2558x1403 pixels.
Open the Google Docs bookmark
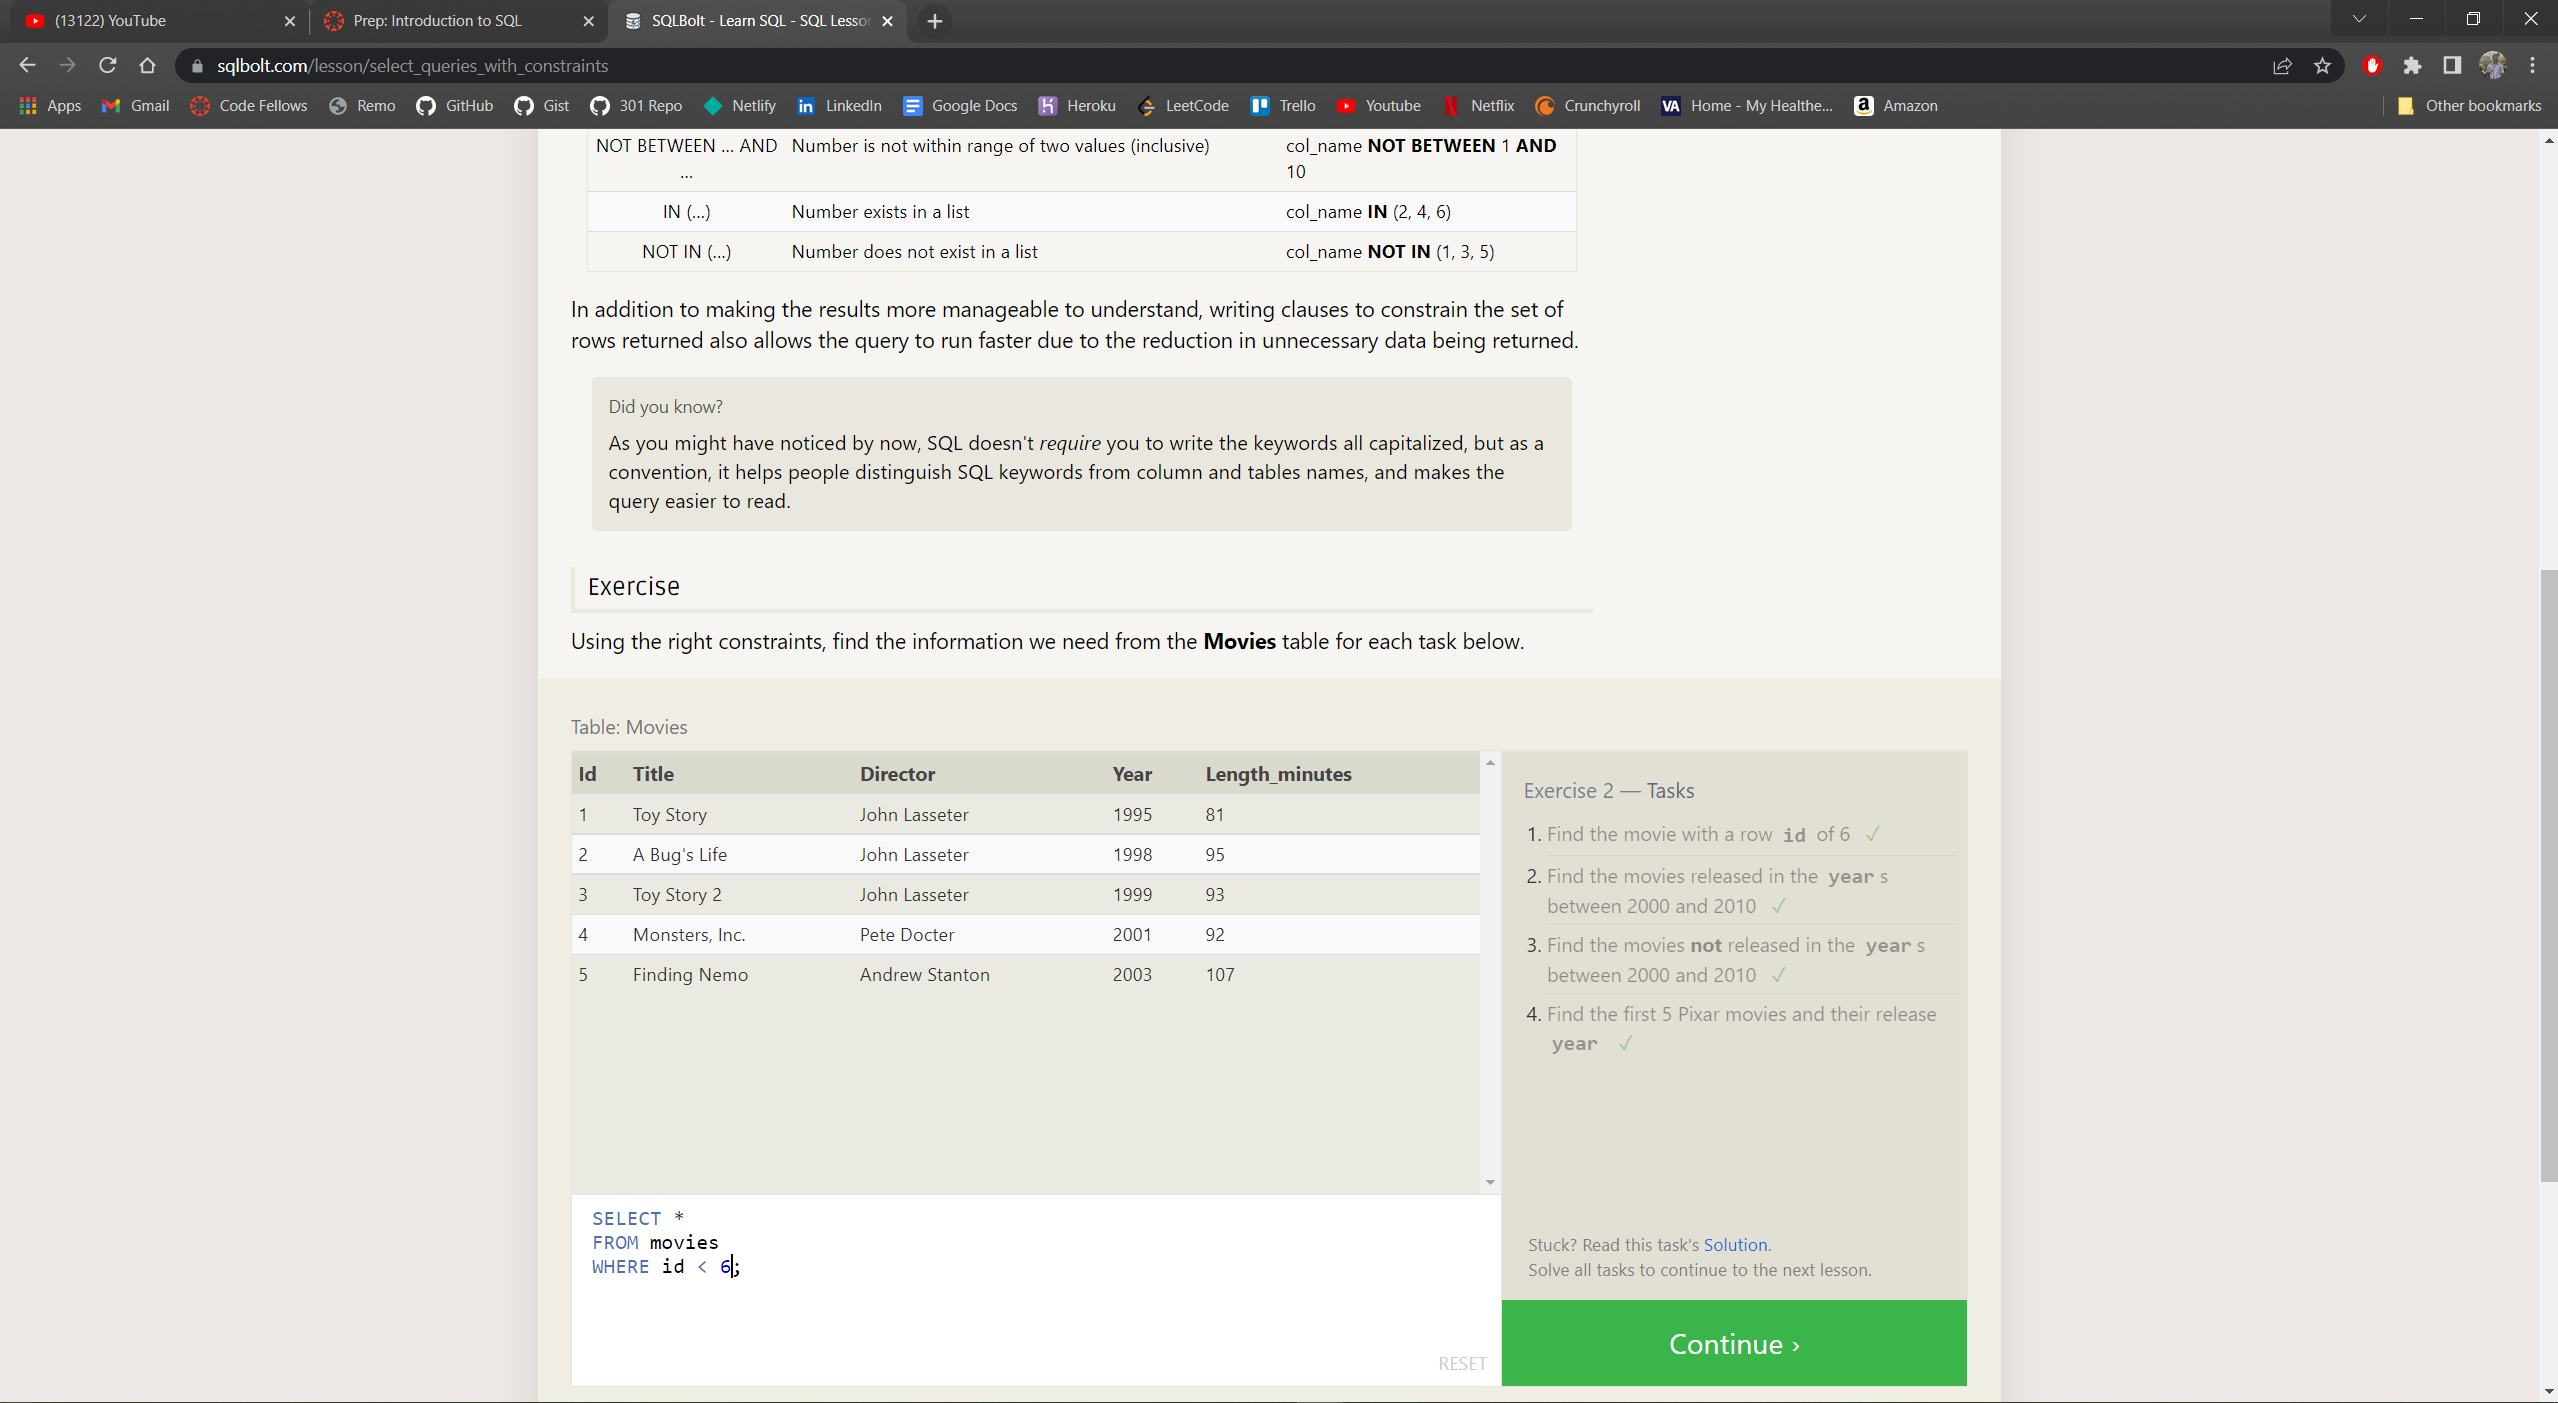tap(960, 106)
